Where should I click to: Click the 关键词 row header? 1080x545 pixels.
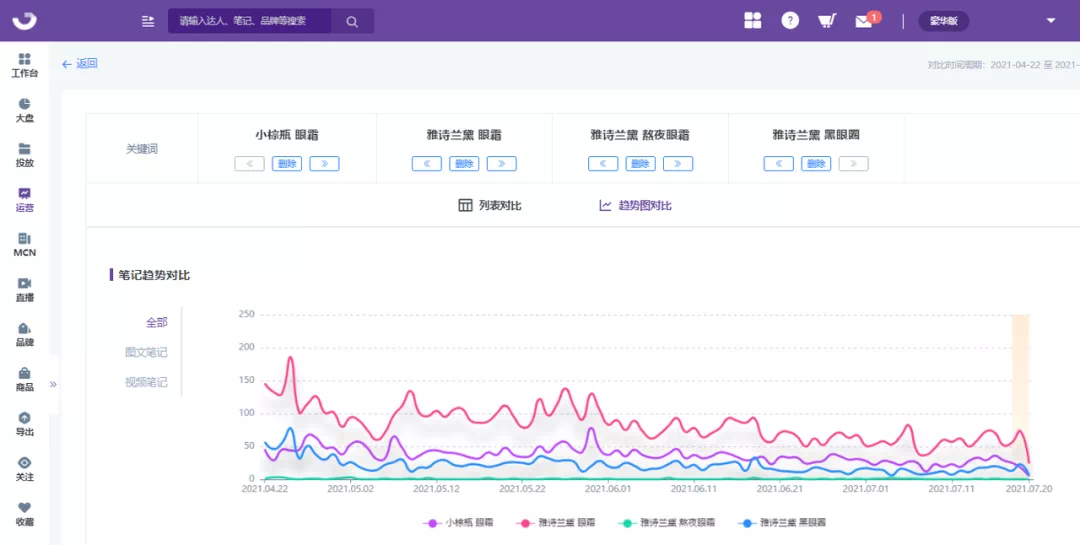coord(142,149)
